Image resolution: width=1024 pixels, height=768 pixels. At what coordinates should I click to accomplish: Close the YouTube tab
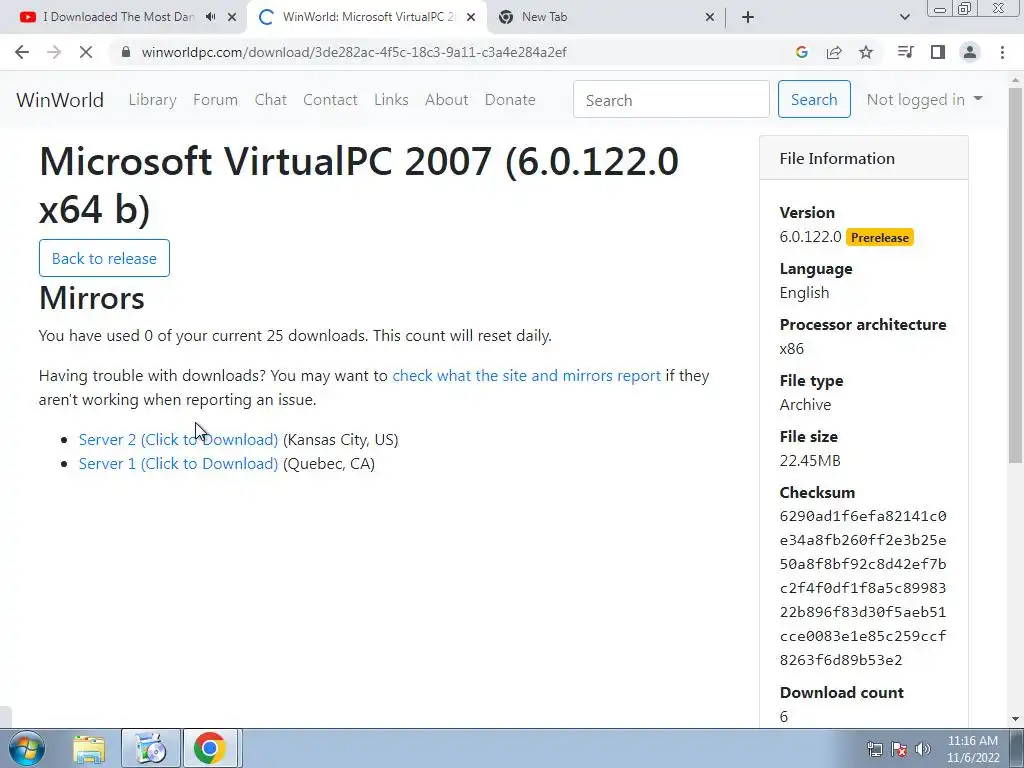click(x=231, y=17)
